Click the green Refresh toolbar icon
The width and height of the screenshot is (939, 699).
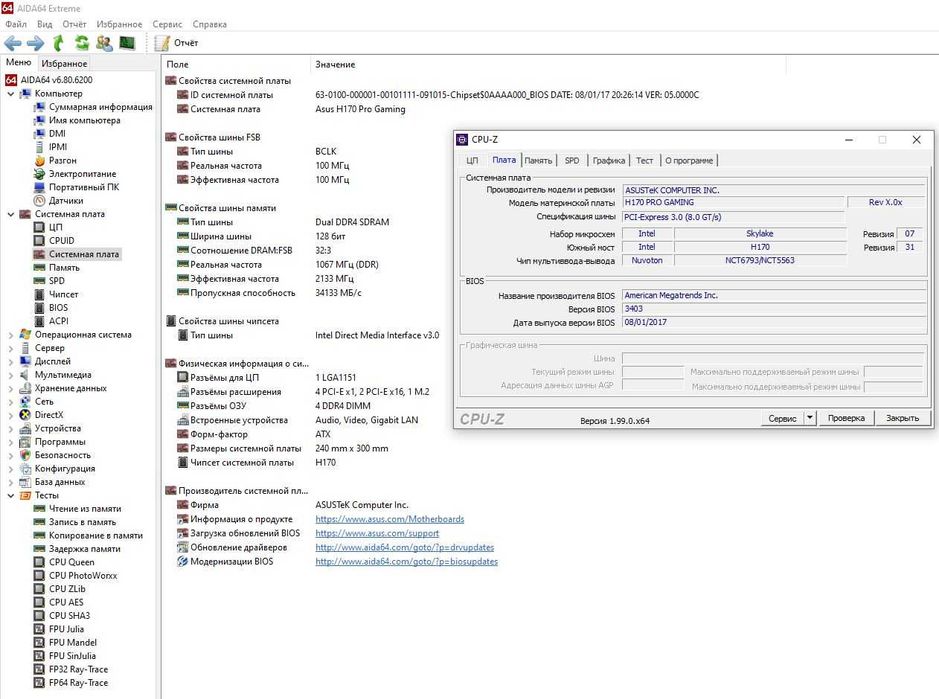click(81, 43)
